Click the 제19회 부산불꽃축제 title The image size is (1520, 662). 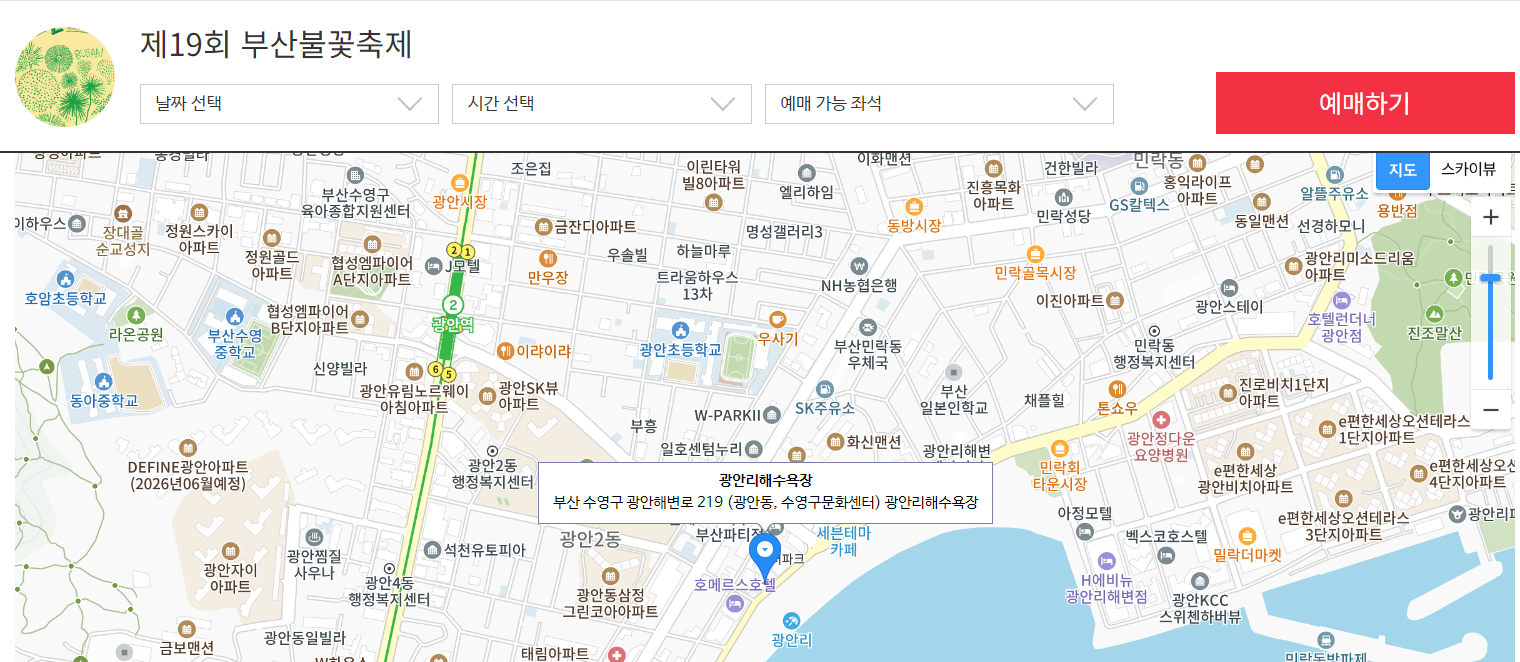tap(277, 45)
